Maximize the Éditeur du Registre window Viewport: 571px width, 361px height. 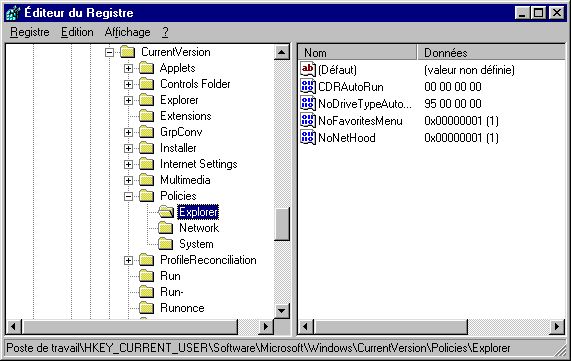tap(538, 13)
